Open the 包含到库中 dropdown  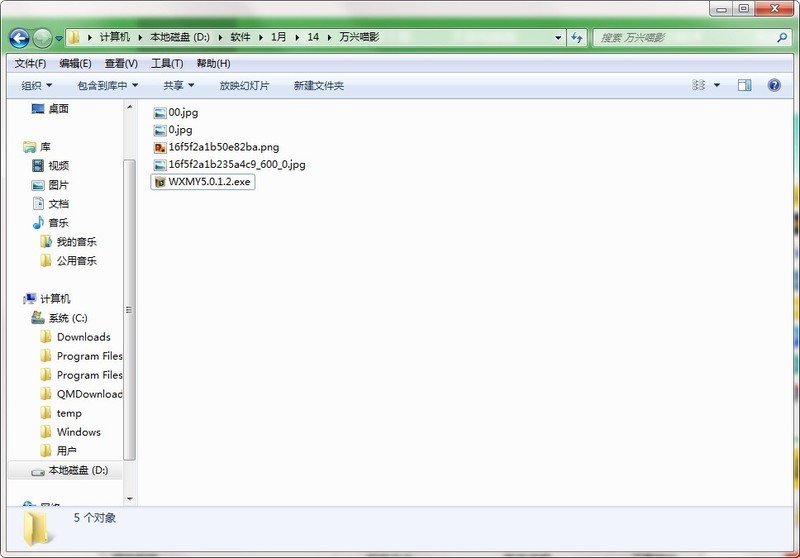(108, 86)
